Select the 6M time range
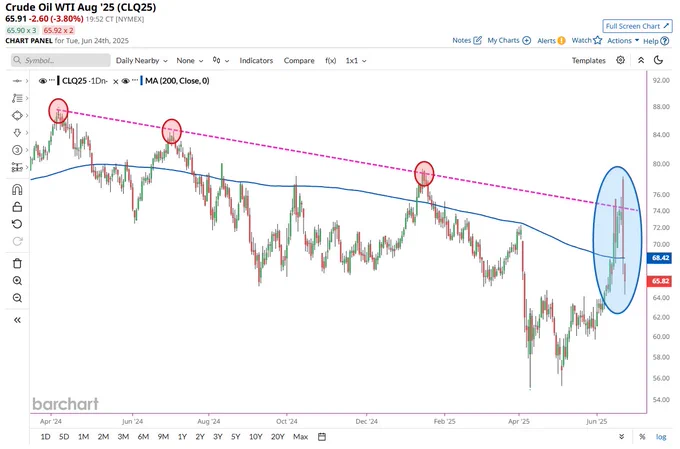The height and width of the screenshot is (449, 680). (x=143, y=436)
